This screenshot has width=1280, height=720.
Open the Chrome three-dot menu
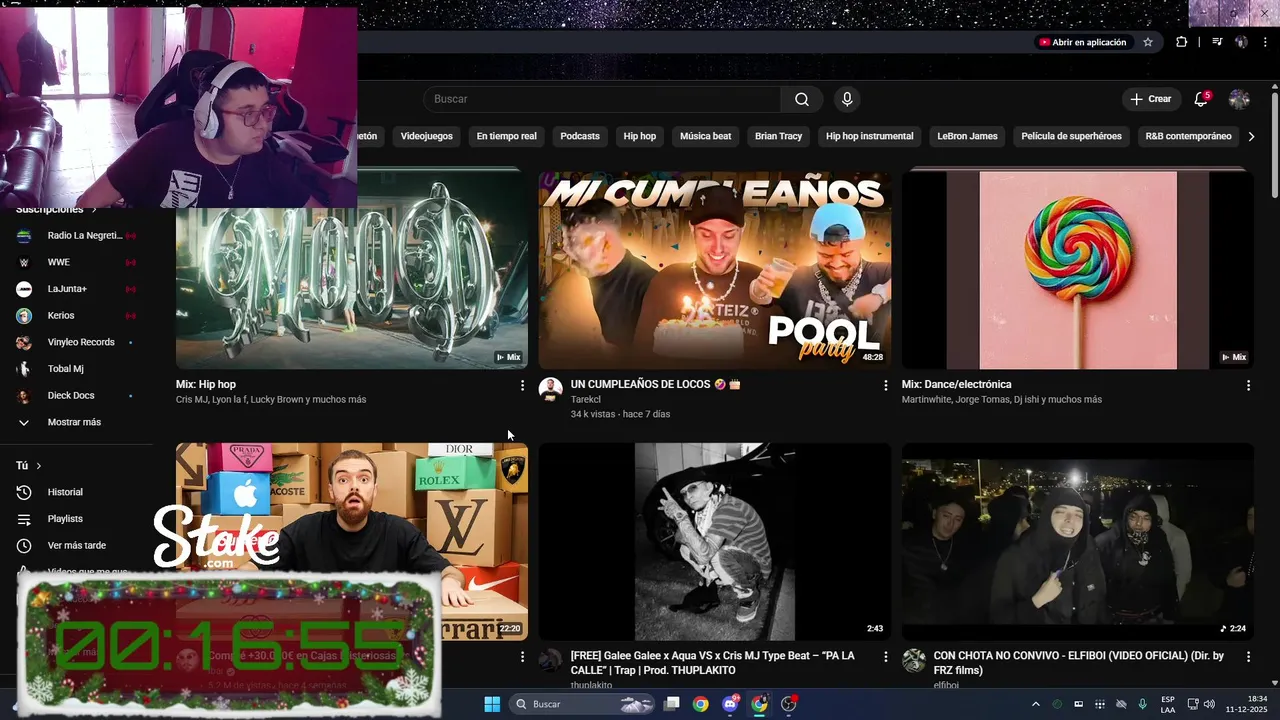1266,42
